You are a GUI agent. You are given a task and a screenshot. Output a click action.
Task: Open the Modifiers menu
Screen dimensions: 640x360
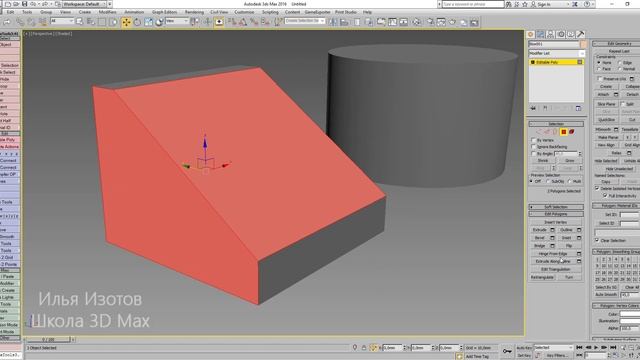point(107,12)
